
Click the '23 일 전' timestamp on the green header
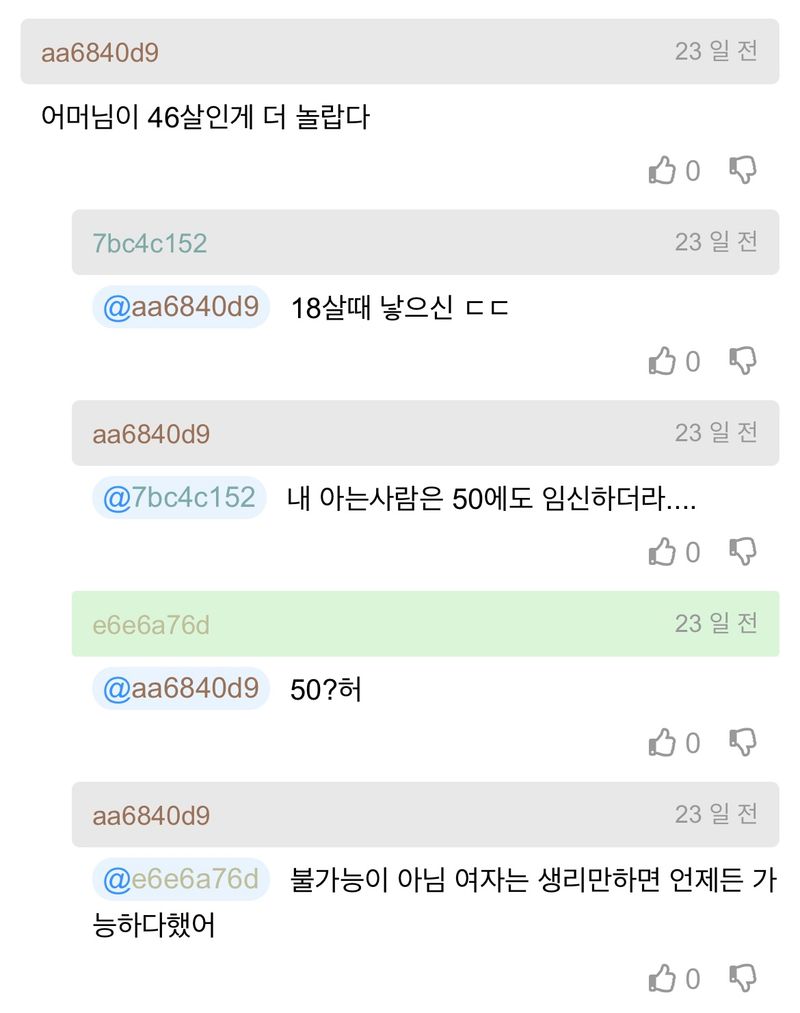click(716, 624)
